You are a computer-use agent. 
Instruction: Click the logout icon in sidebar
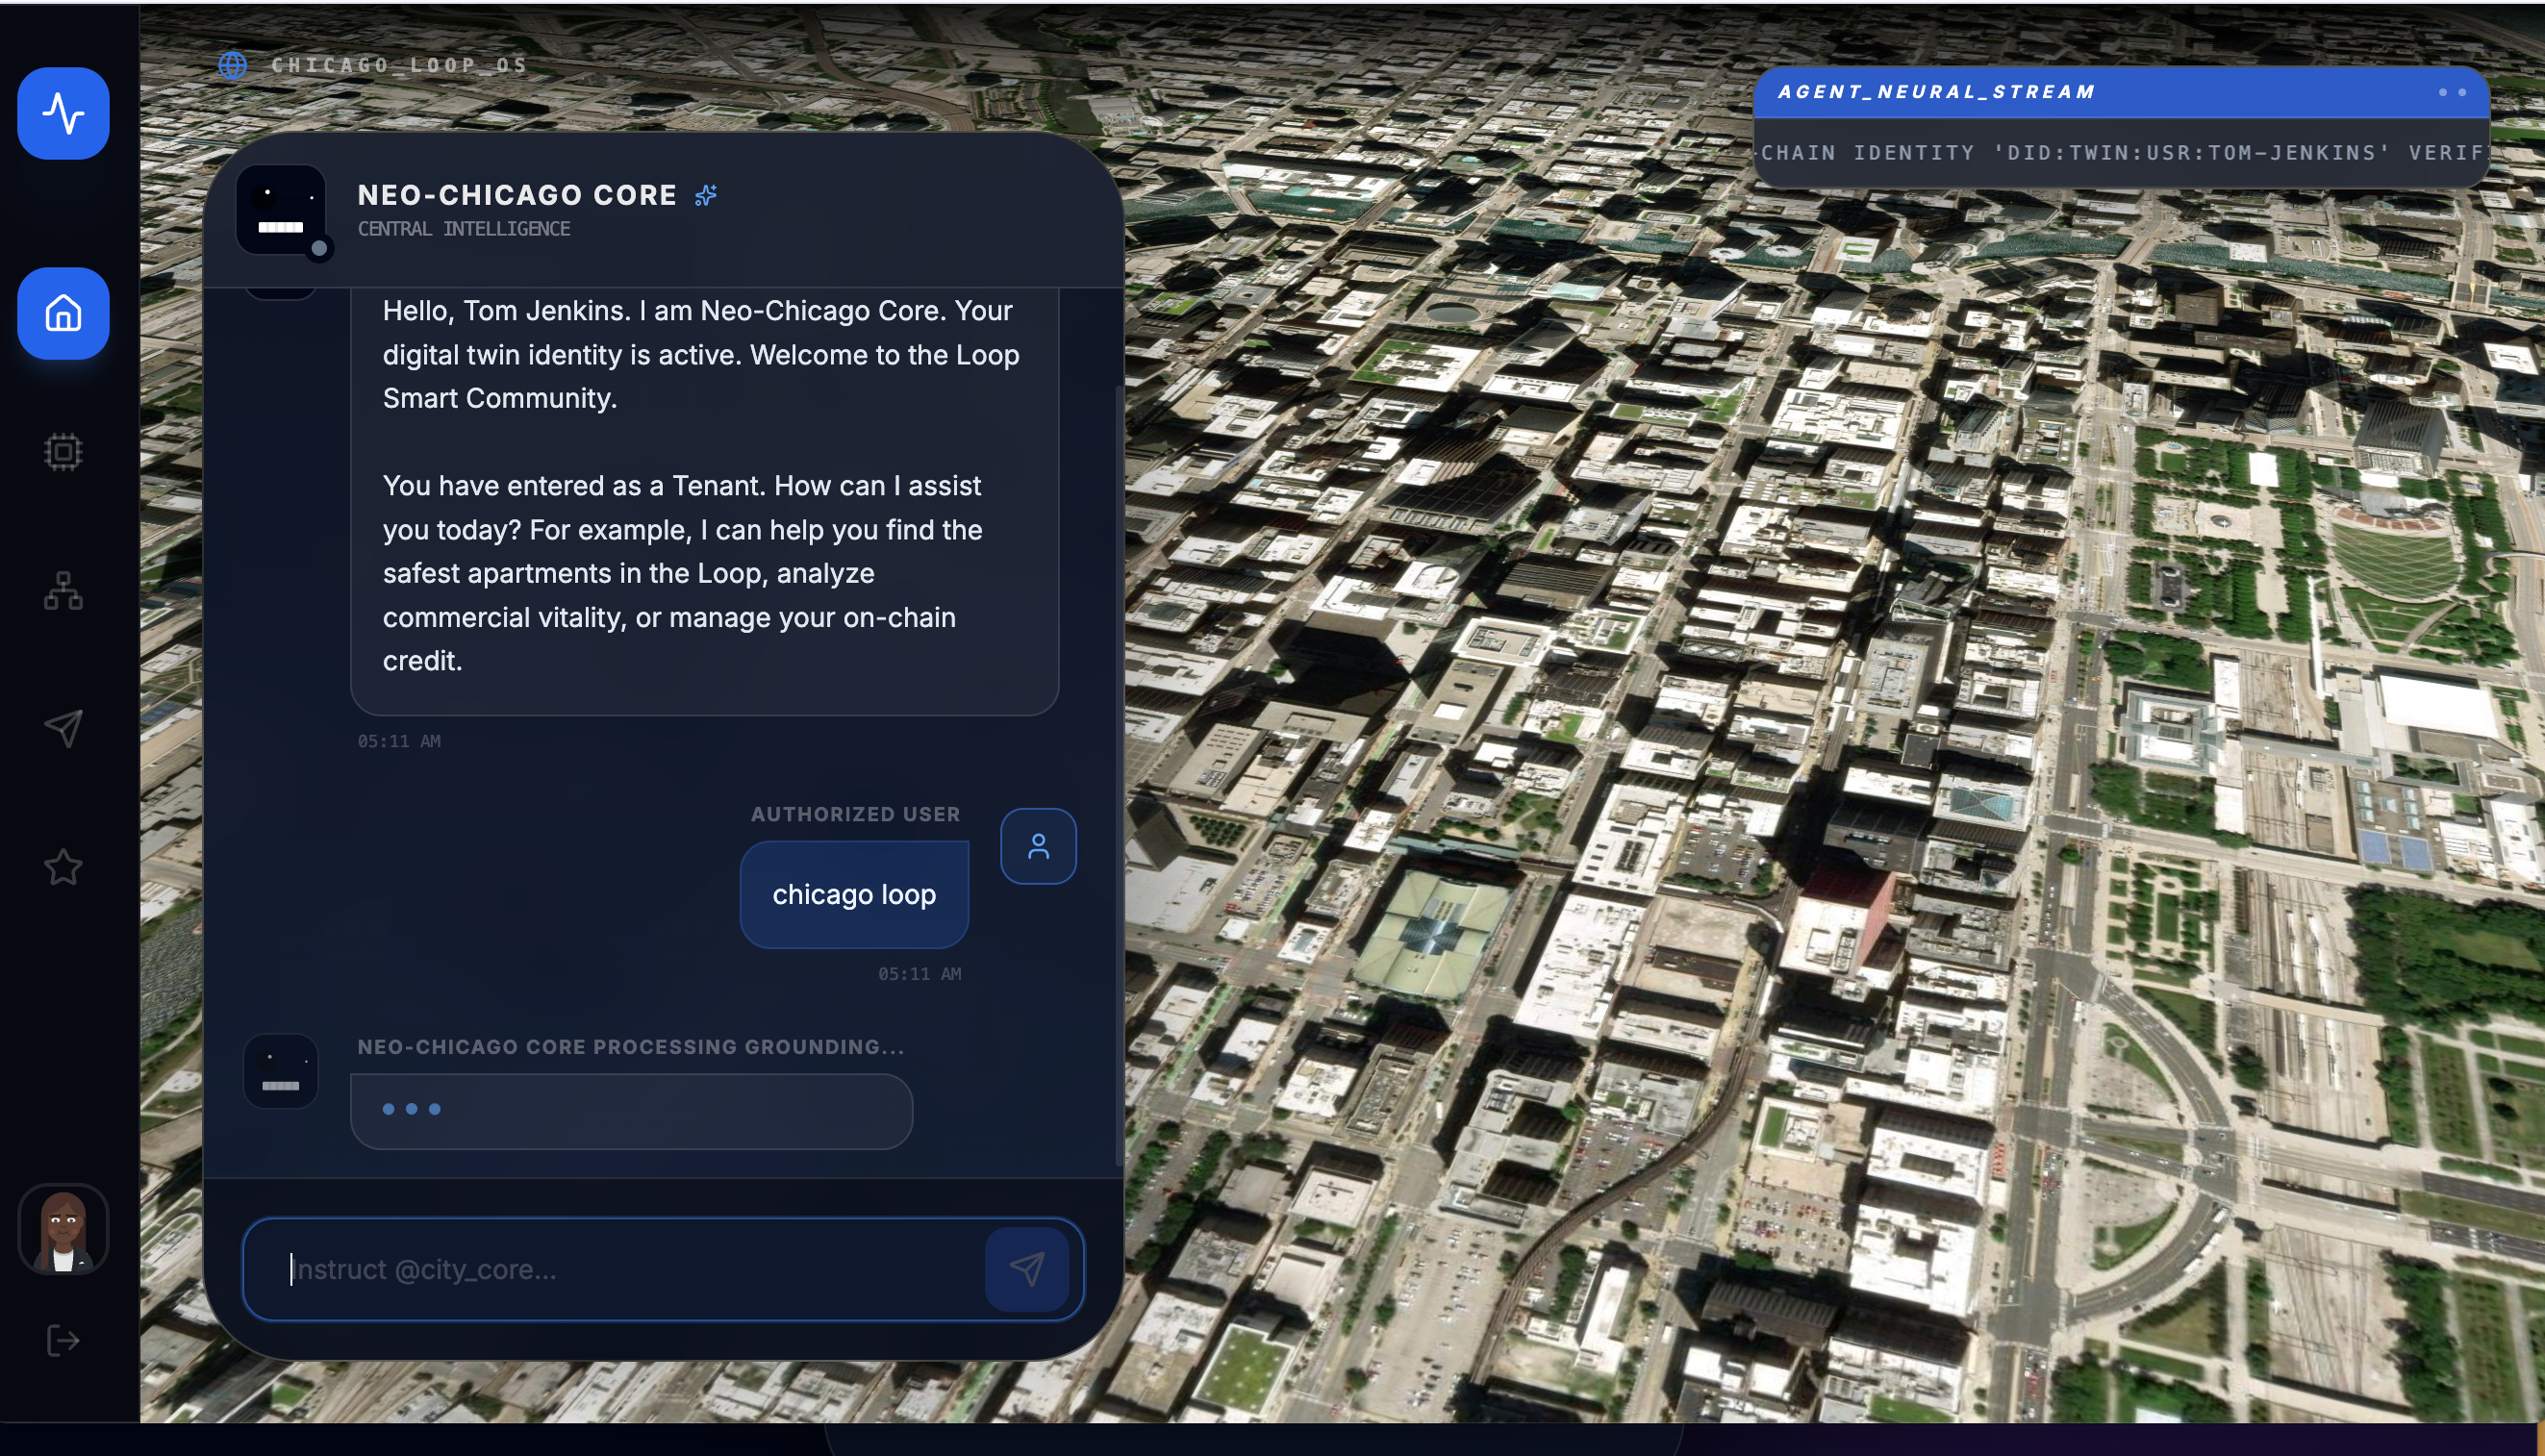63,1340
